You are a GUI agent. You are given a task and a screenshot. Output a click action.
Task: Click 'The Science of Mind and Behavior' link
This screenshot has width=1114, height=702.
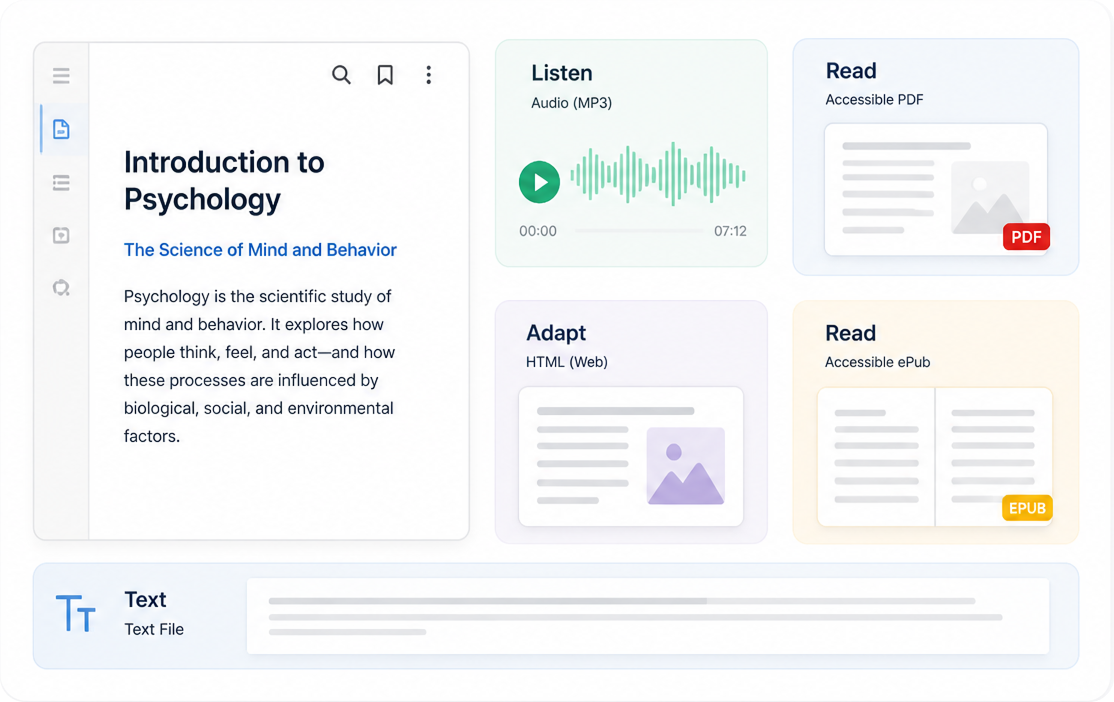260,250
